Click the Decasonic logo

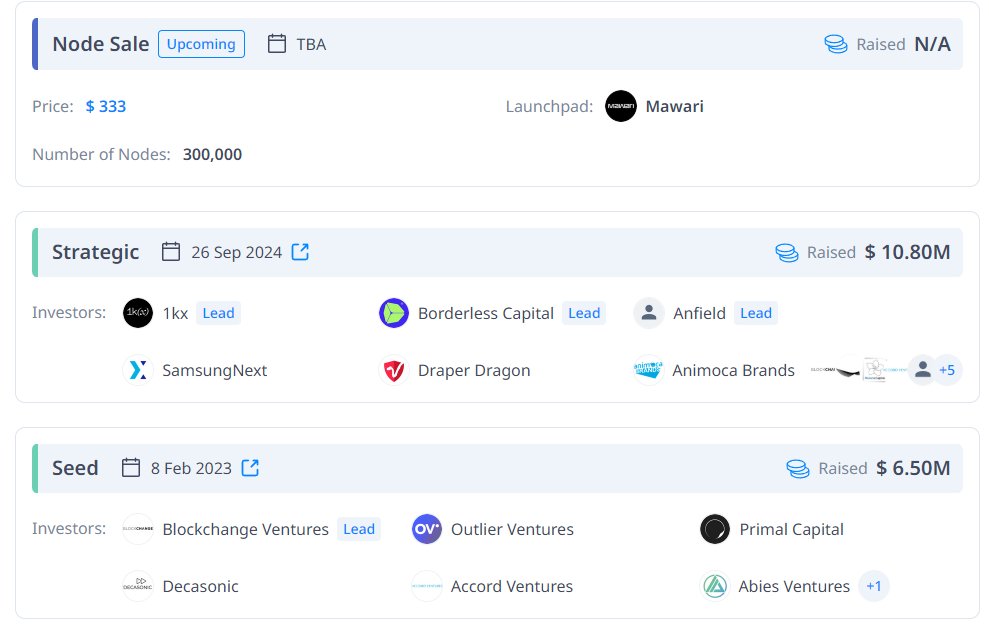(x=138, y=586)
